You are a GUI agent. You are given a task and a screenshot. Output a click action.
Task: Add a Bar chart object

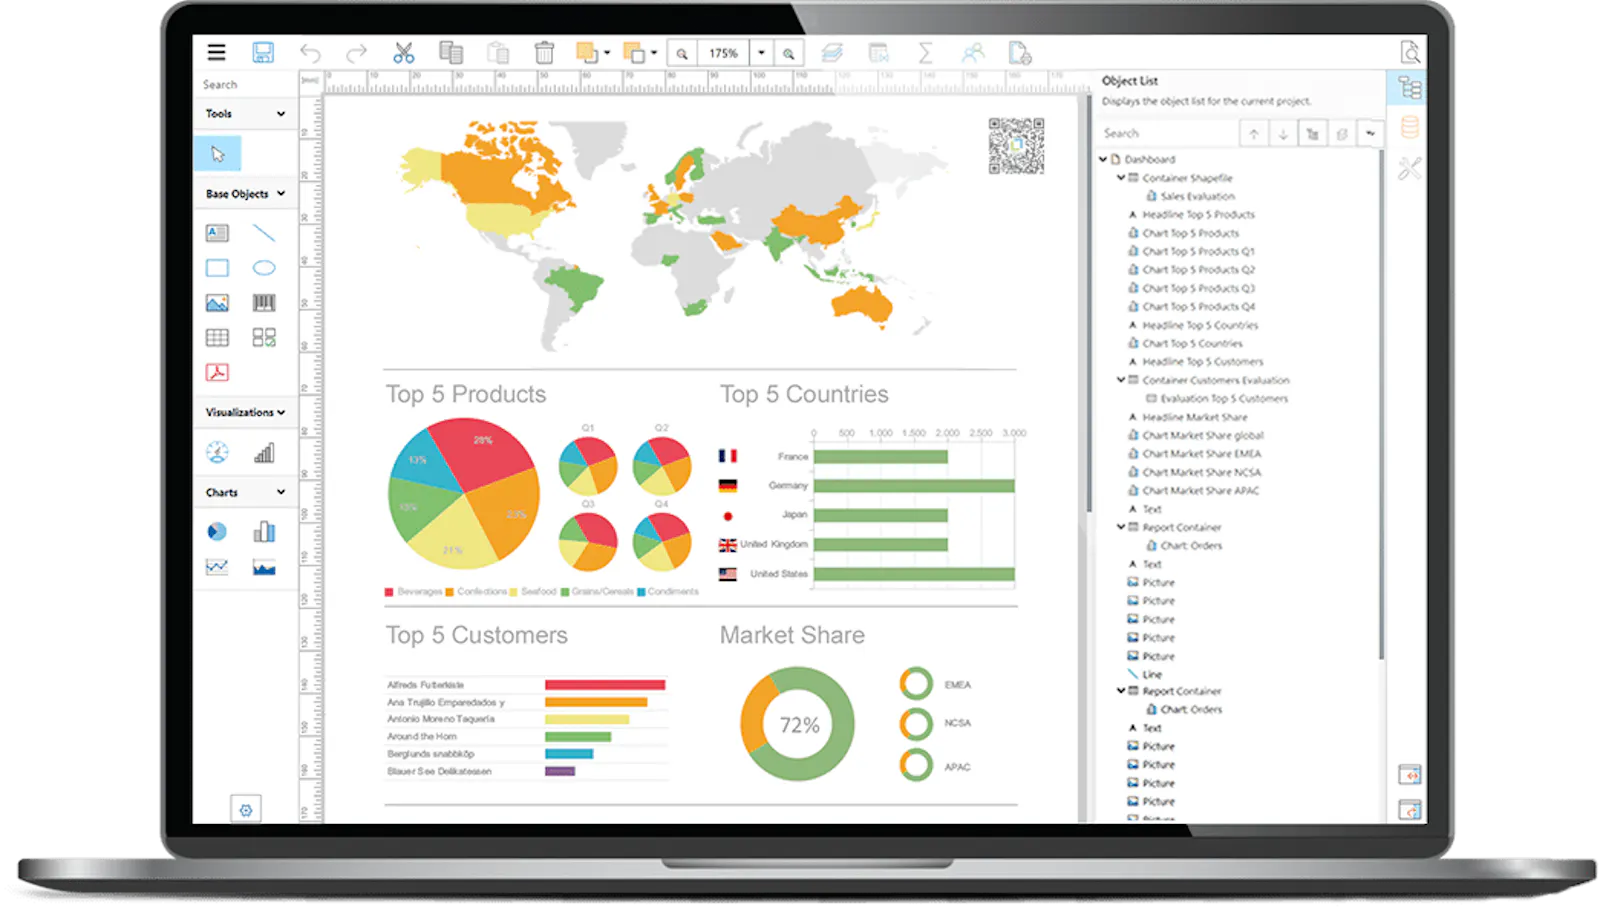click(264, 532)
